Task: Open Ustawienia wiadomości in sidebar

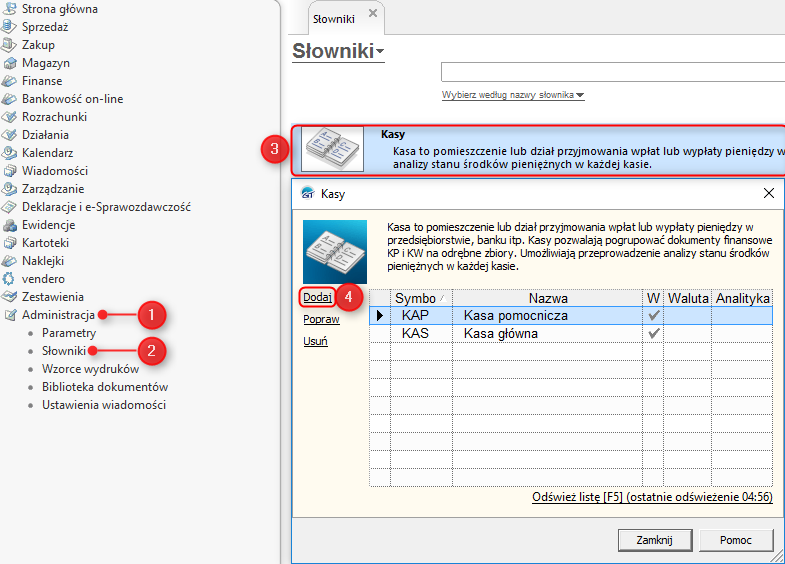Action: (104, 405)
